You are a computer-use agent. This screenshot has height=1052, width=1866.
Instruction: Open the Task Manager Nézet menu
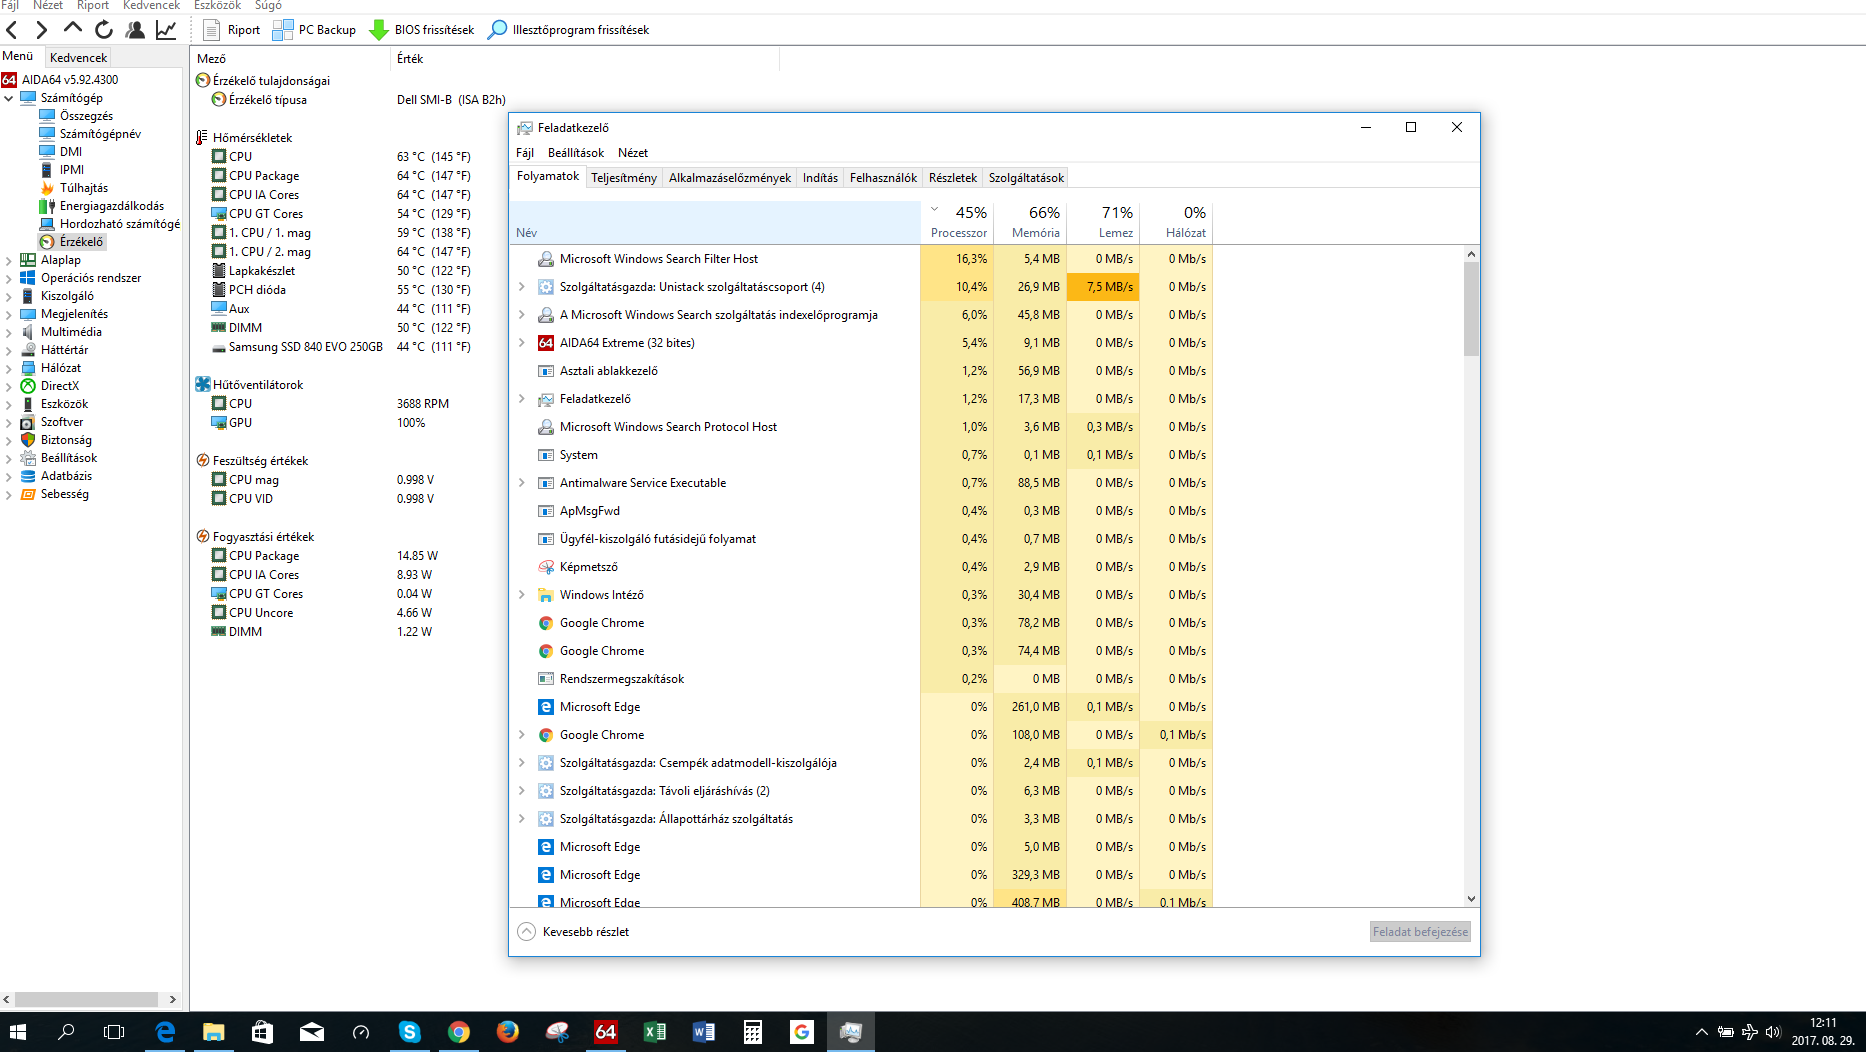tap(633, 153)
